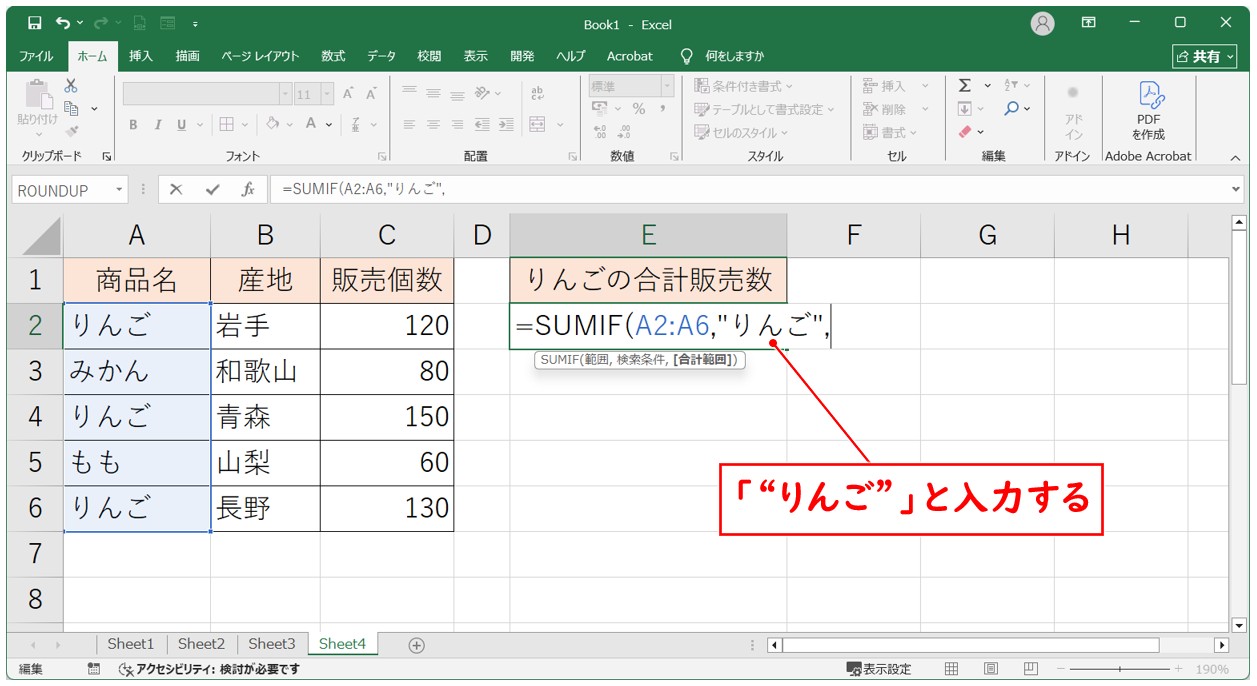Viewport: 1257px width, 686px height.
Task: Open the 数式 ribbon tab
Action: click(x=333, y=56)
